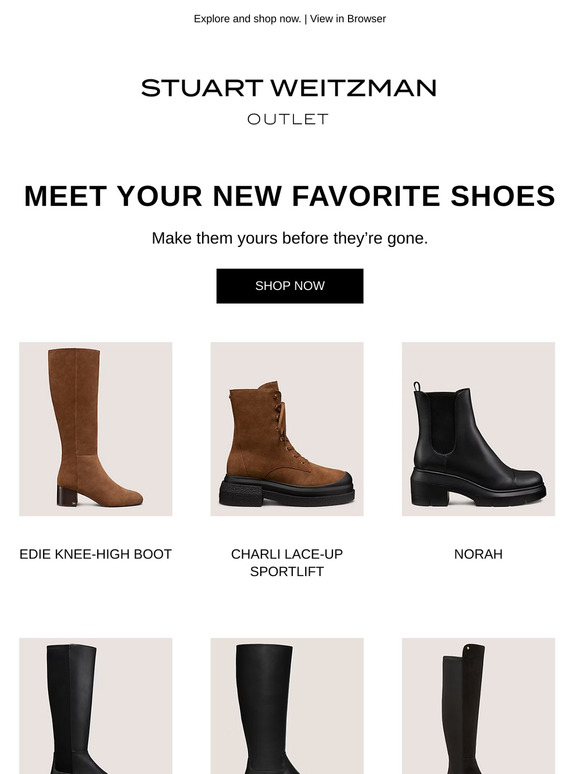Open the black Norah Chelsea boot image
This screenshot has width=580, height=774.
(x=478, y=429)
